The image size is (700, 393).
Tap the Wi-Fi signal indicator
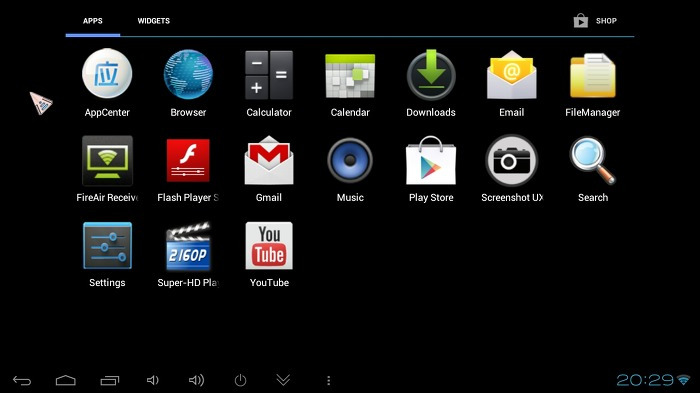(x=683, y=380)
